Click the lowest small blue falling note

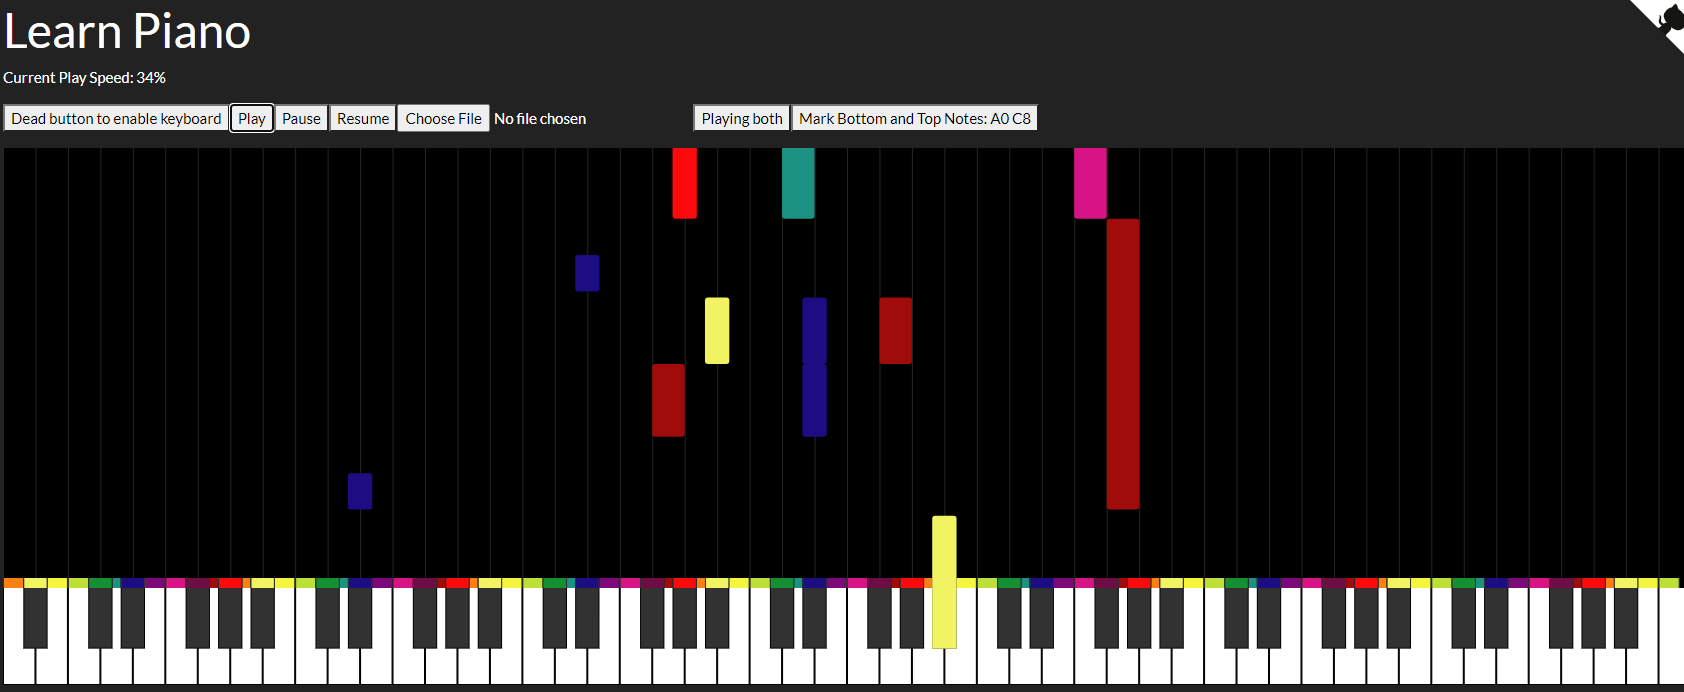[360, 491]
